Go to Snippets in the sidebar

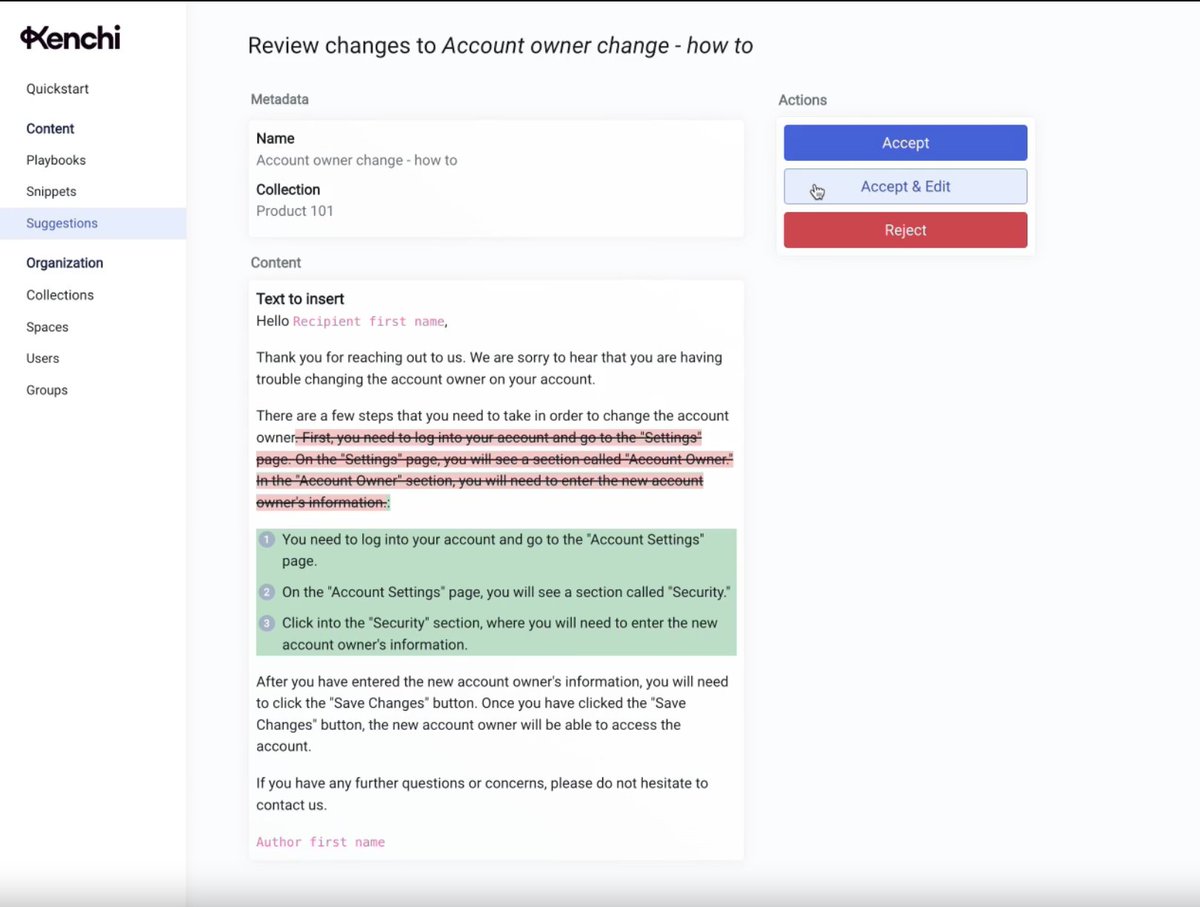(51, 191)
